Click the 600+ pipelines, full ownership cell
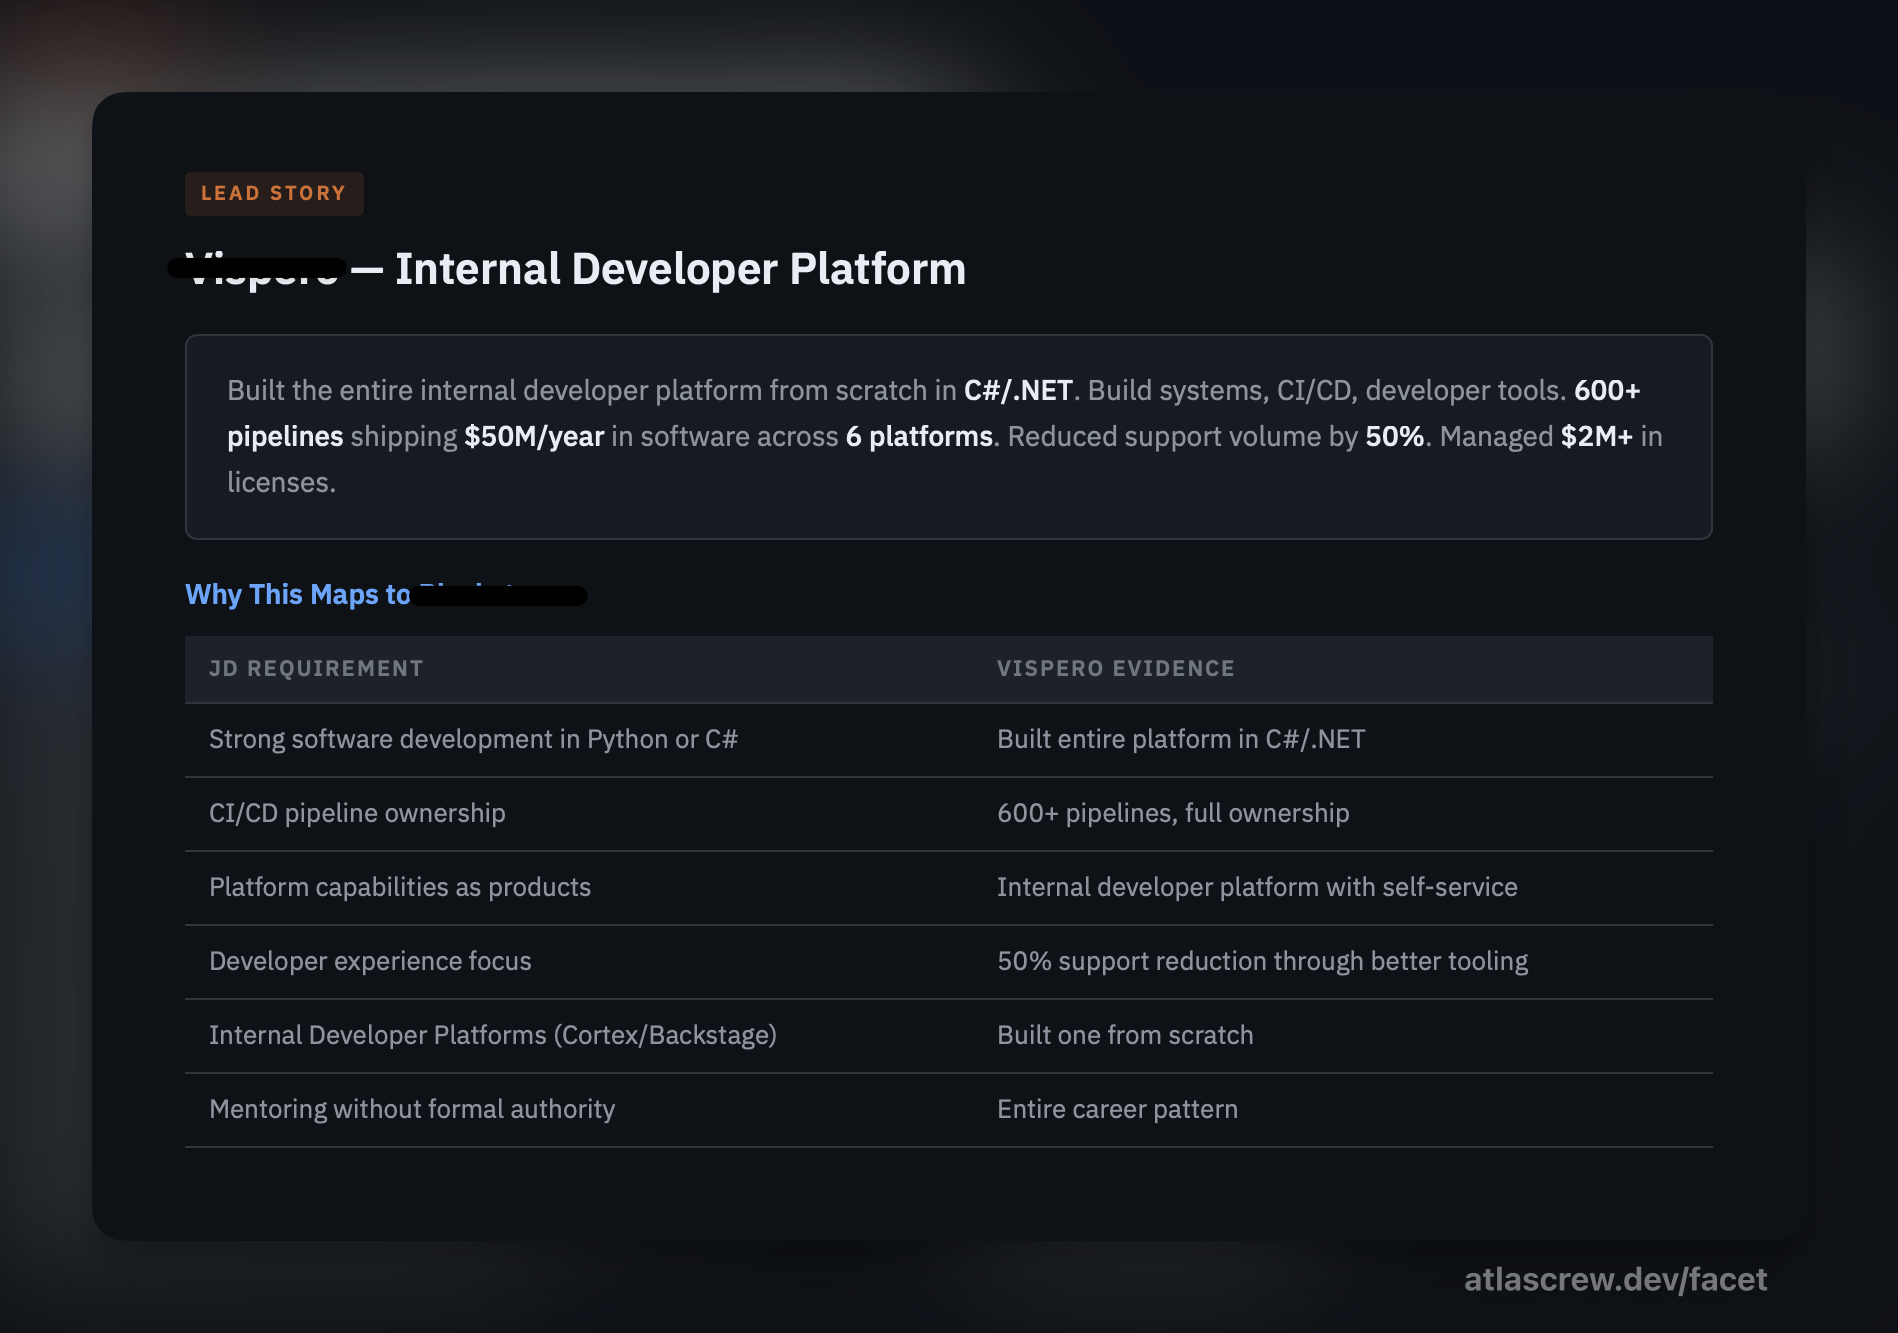1898x1333 pixels. tap(1172, 813)
